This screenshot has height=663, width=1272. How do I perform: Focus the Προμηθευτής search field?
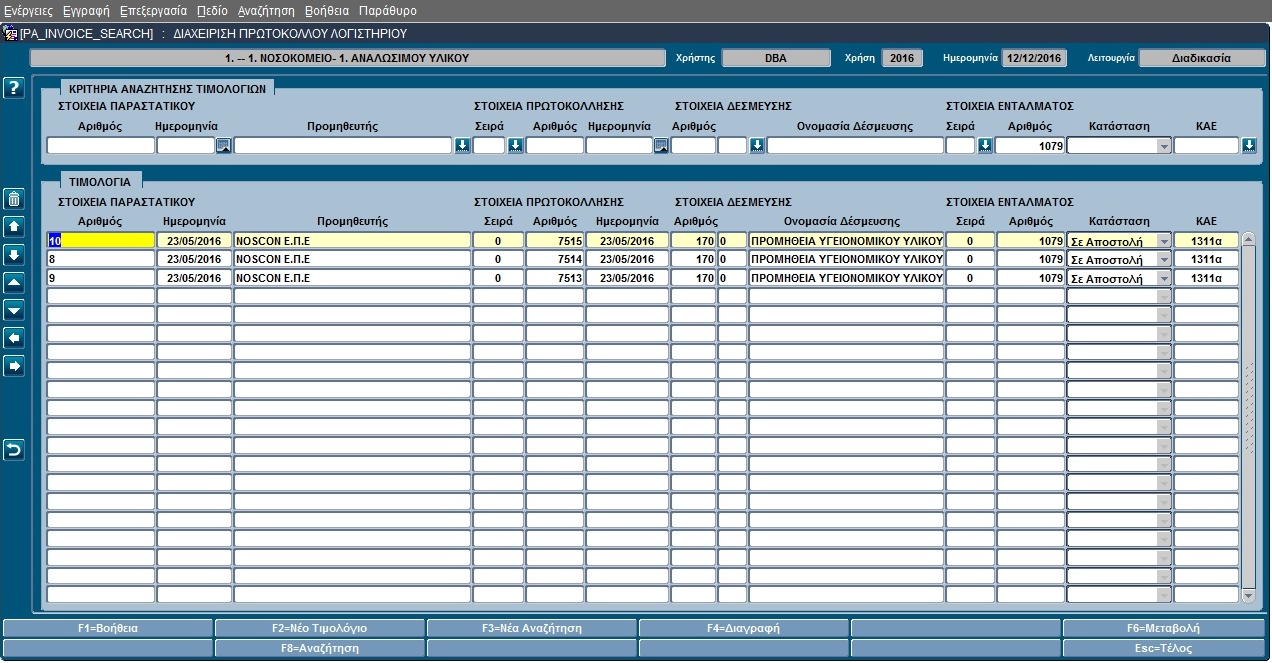point(343,146)
